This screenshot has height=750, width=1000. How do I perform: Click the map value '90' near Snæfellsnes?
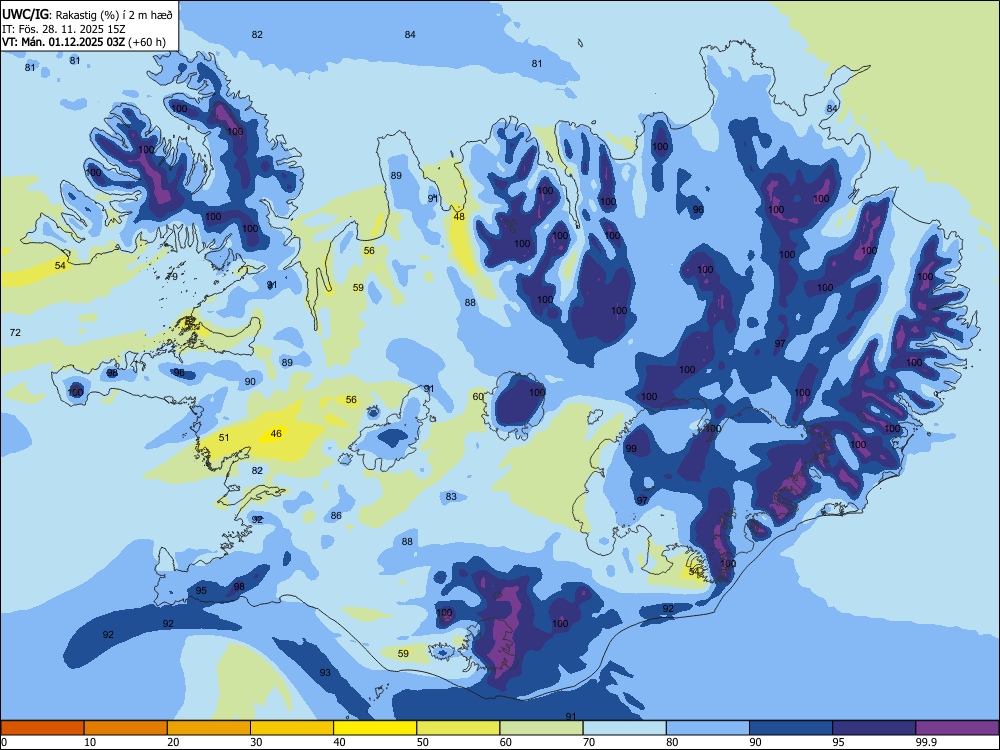250,381
